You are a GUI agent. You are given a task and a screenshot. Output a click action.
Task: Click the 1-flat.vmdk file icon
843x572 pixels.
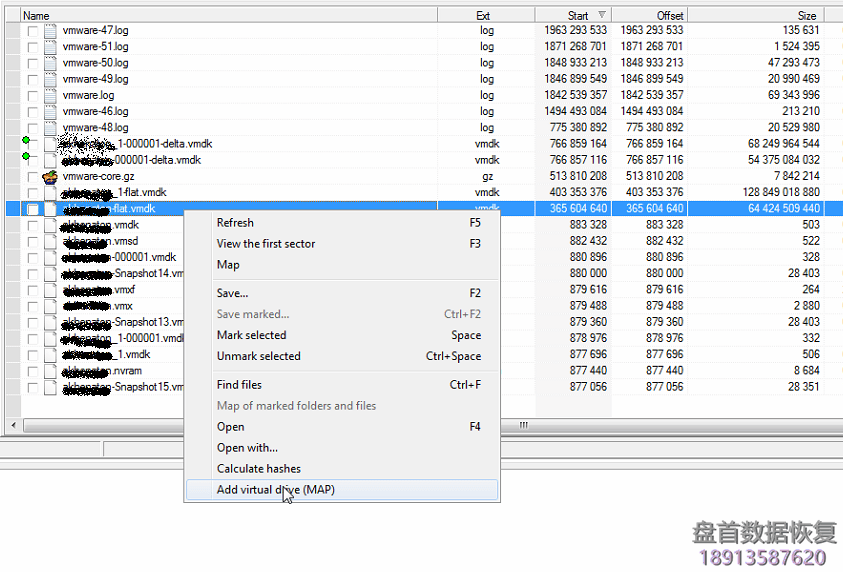point(50,192)
